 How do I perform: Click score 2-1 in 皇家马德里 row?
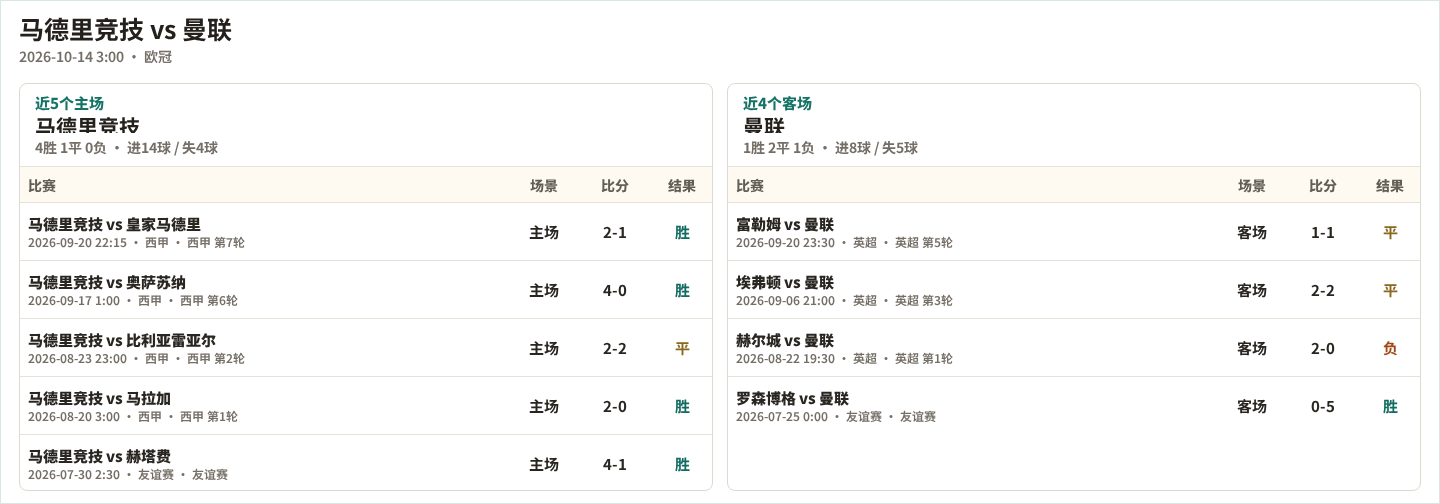pyautogui.click(x=615, y=232)
